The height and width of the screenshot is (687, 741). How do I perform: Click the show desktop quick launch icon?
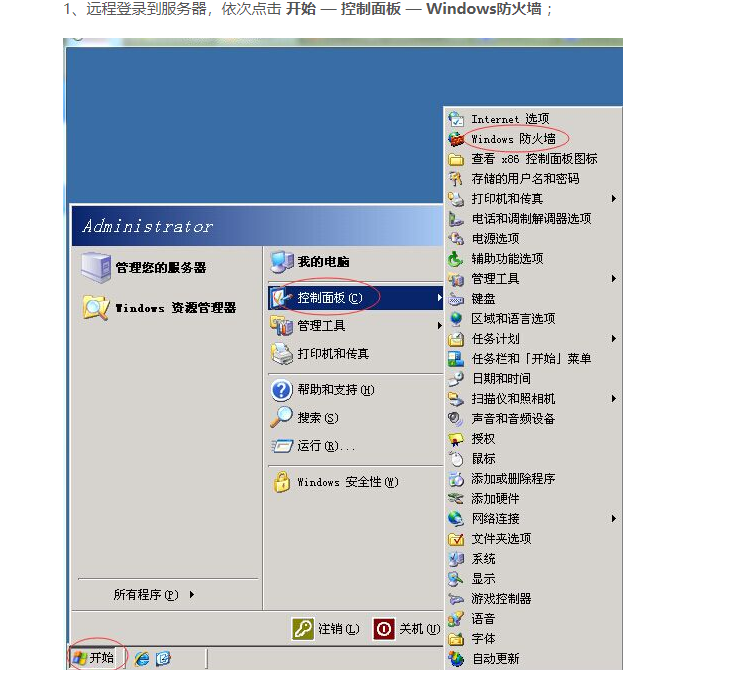163,658
